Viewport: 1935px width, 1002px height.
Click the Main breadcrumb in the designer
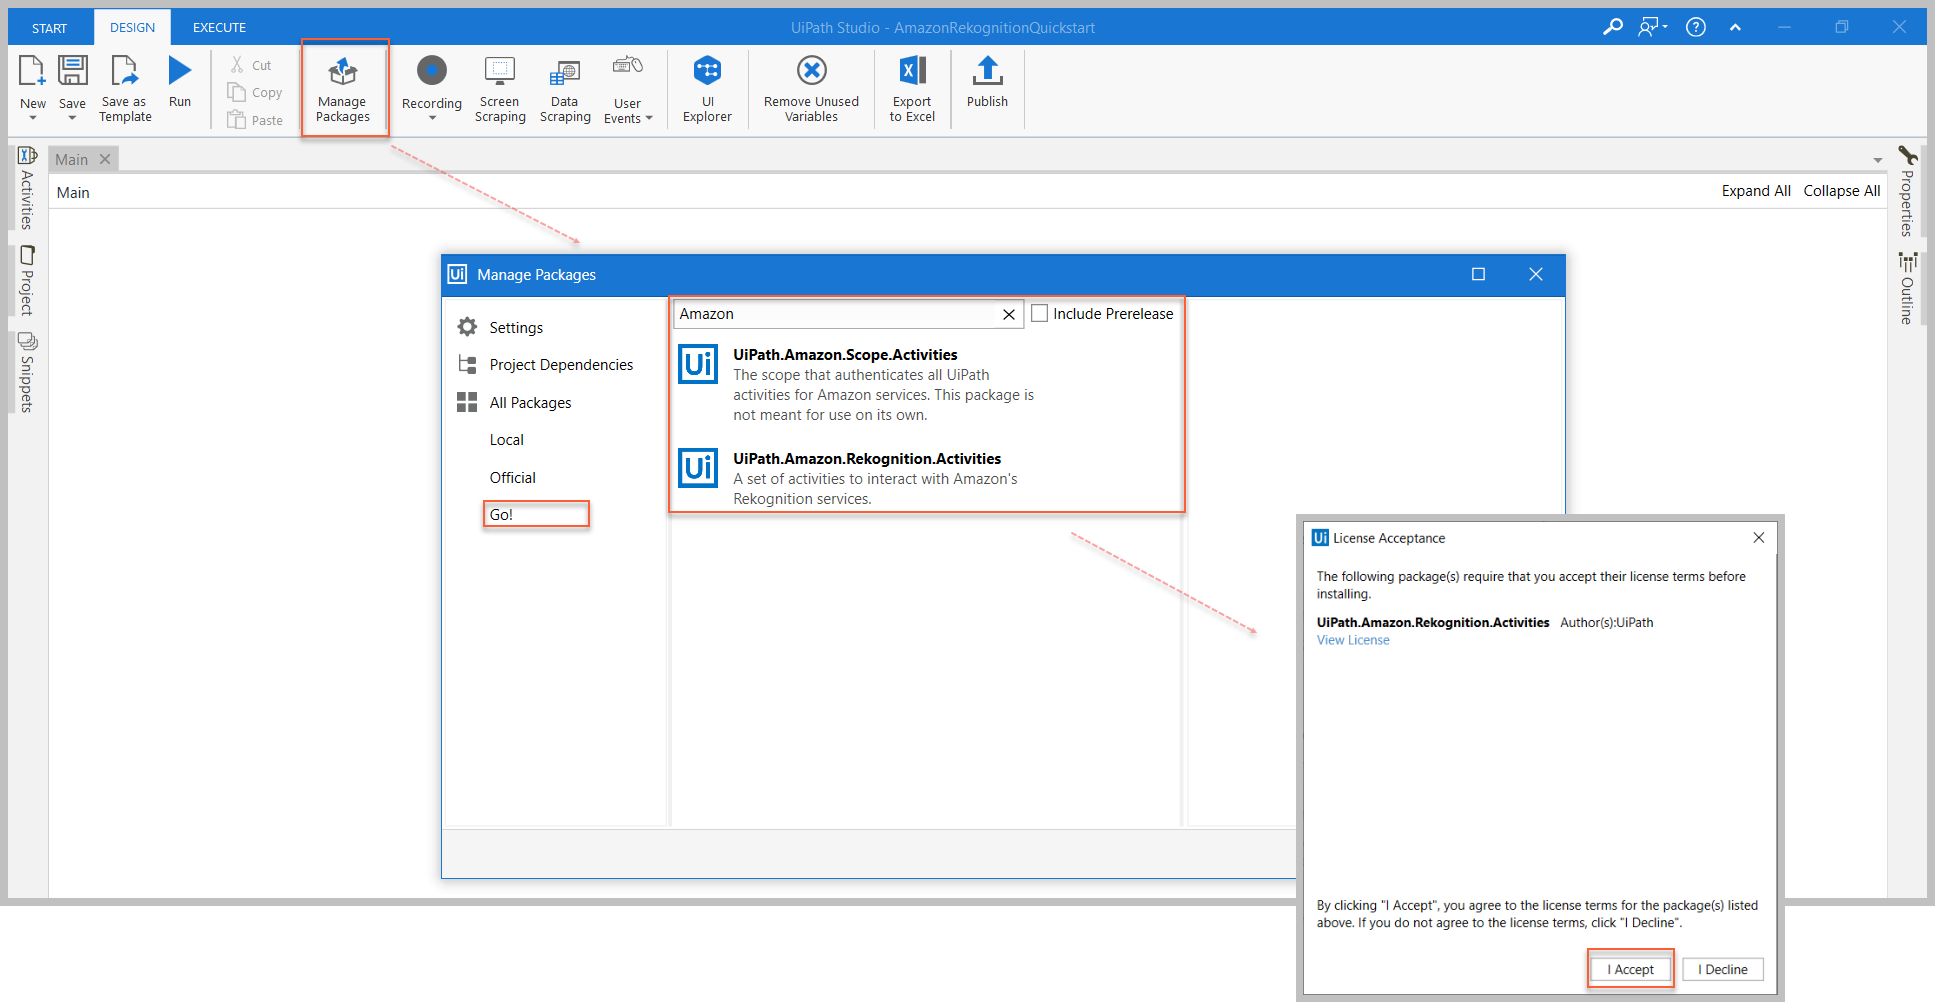(x=73, y=192)
